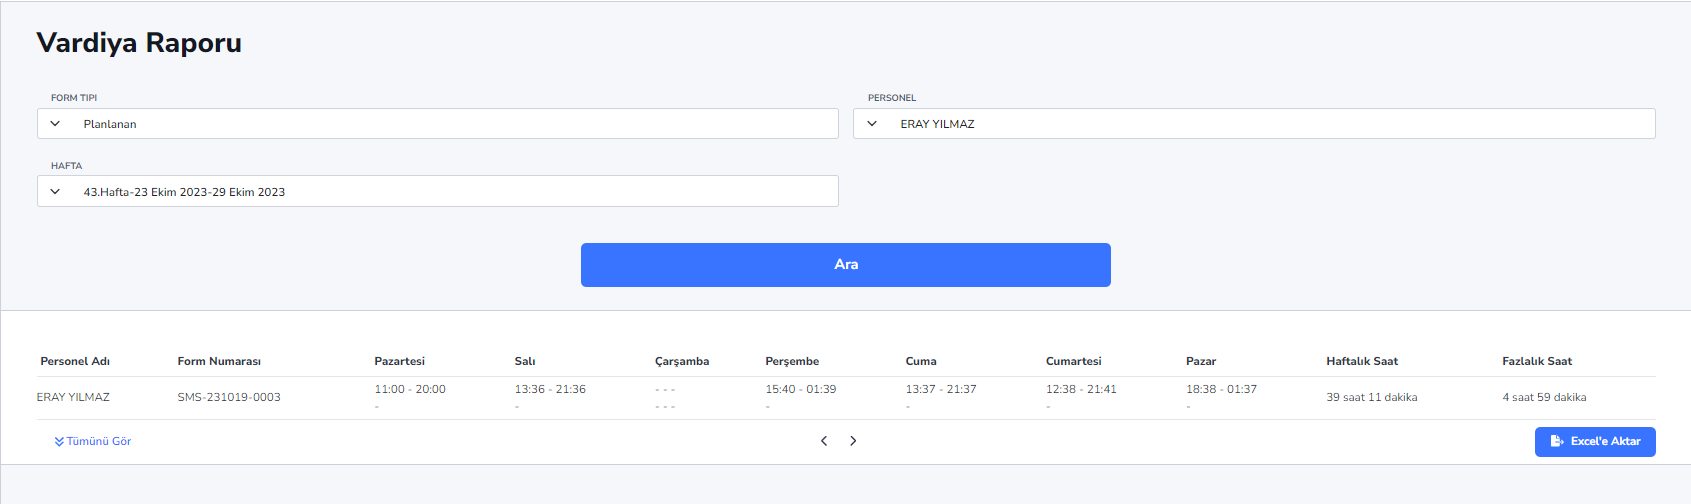Click the Personel Adı column header

tap(75, 361)
